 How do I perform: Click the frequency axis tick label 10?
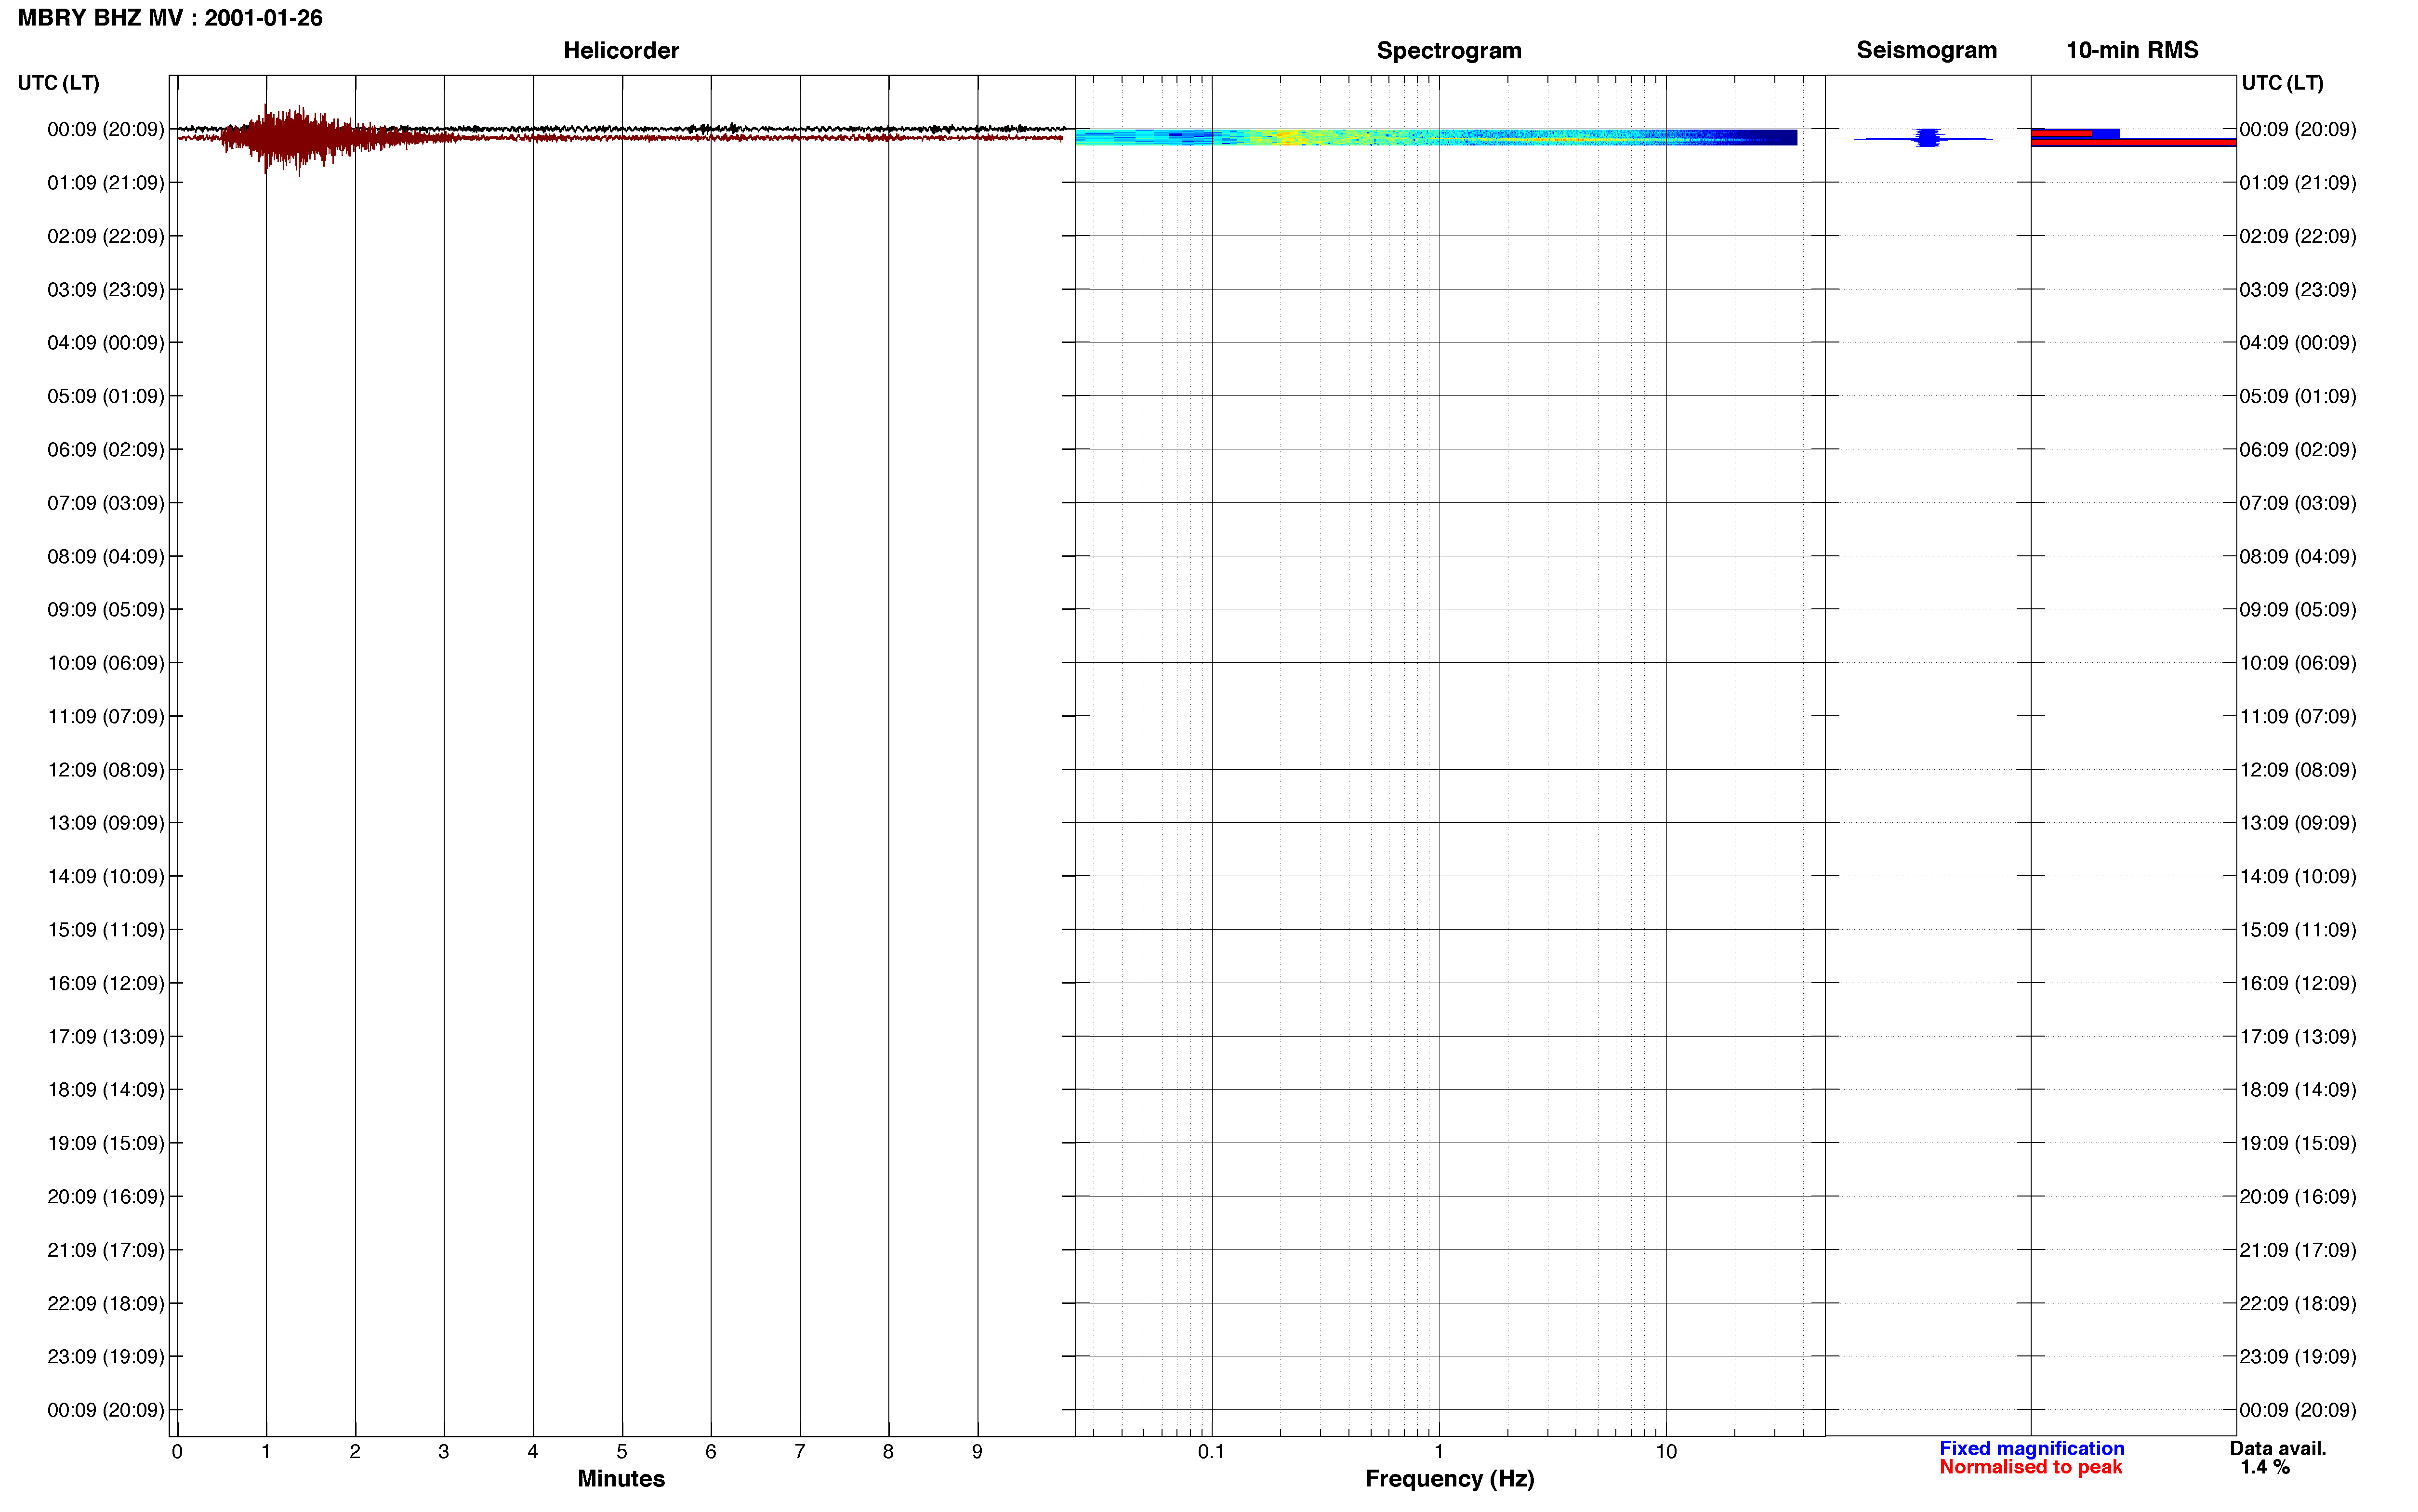[x=1666, y=1452]
